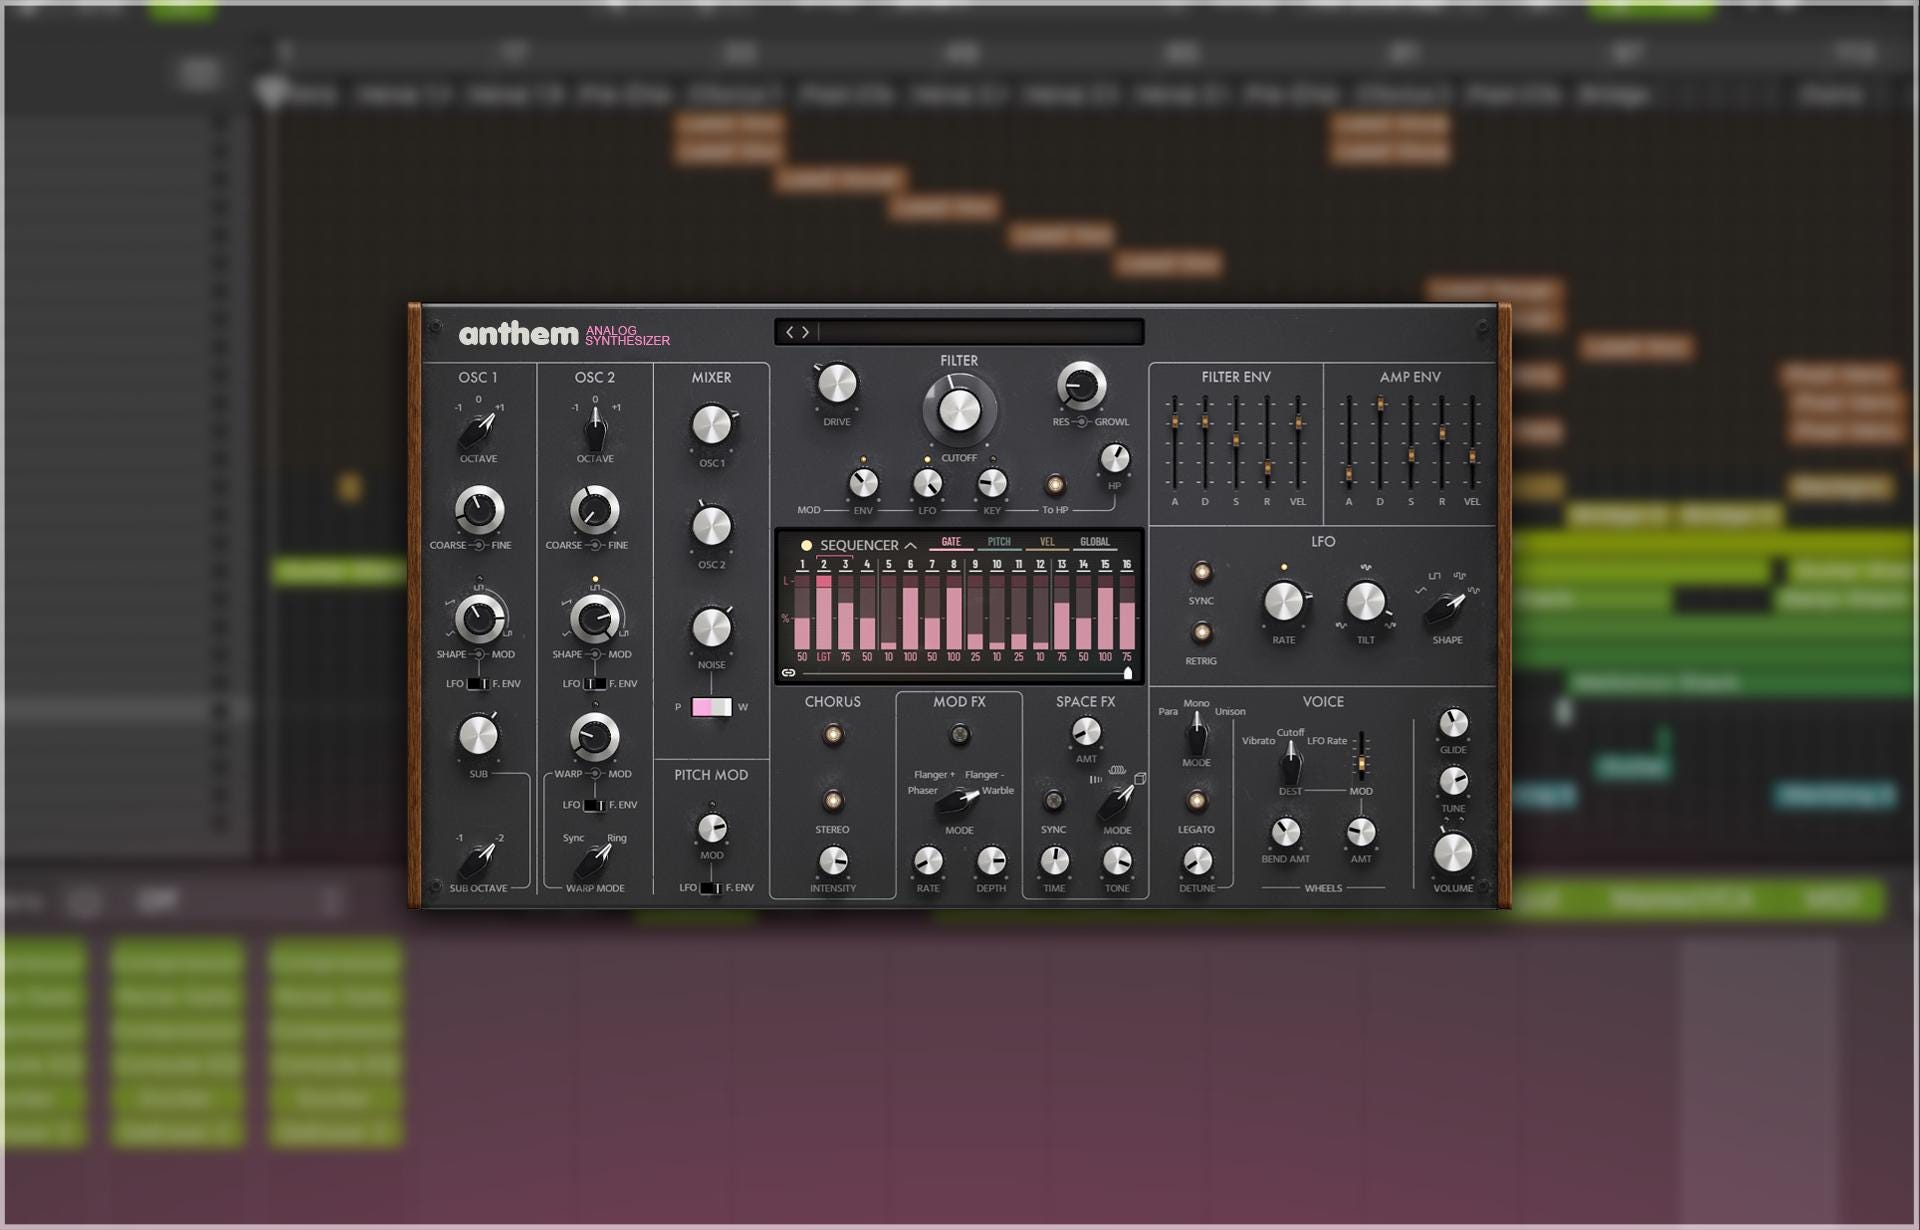Click the filter KEY tracking knob
Viewport: 1920px width, 1230px height.
tap(992, 484)
